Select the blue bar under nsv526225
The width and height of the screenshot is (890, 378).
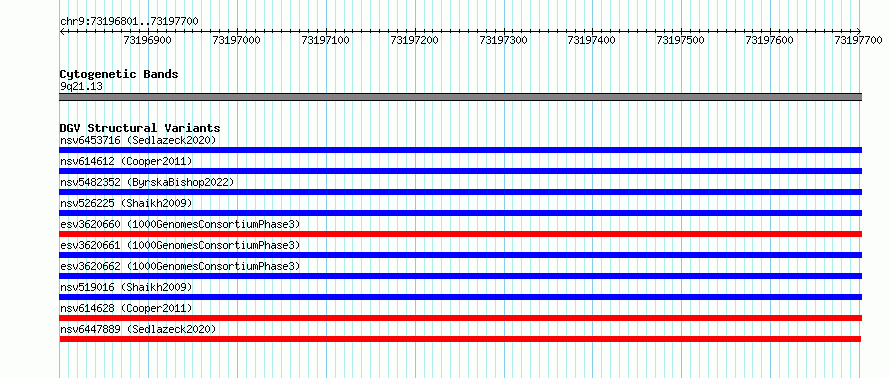point(461,213)
